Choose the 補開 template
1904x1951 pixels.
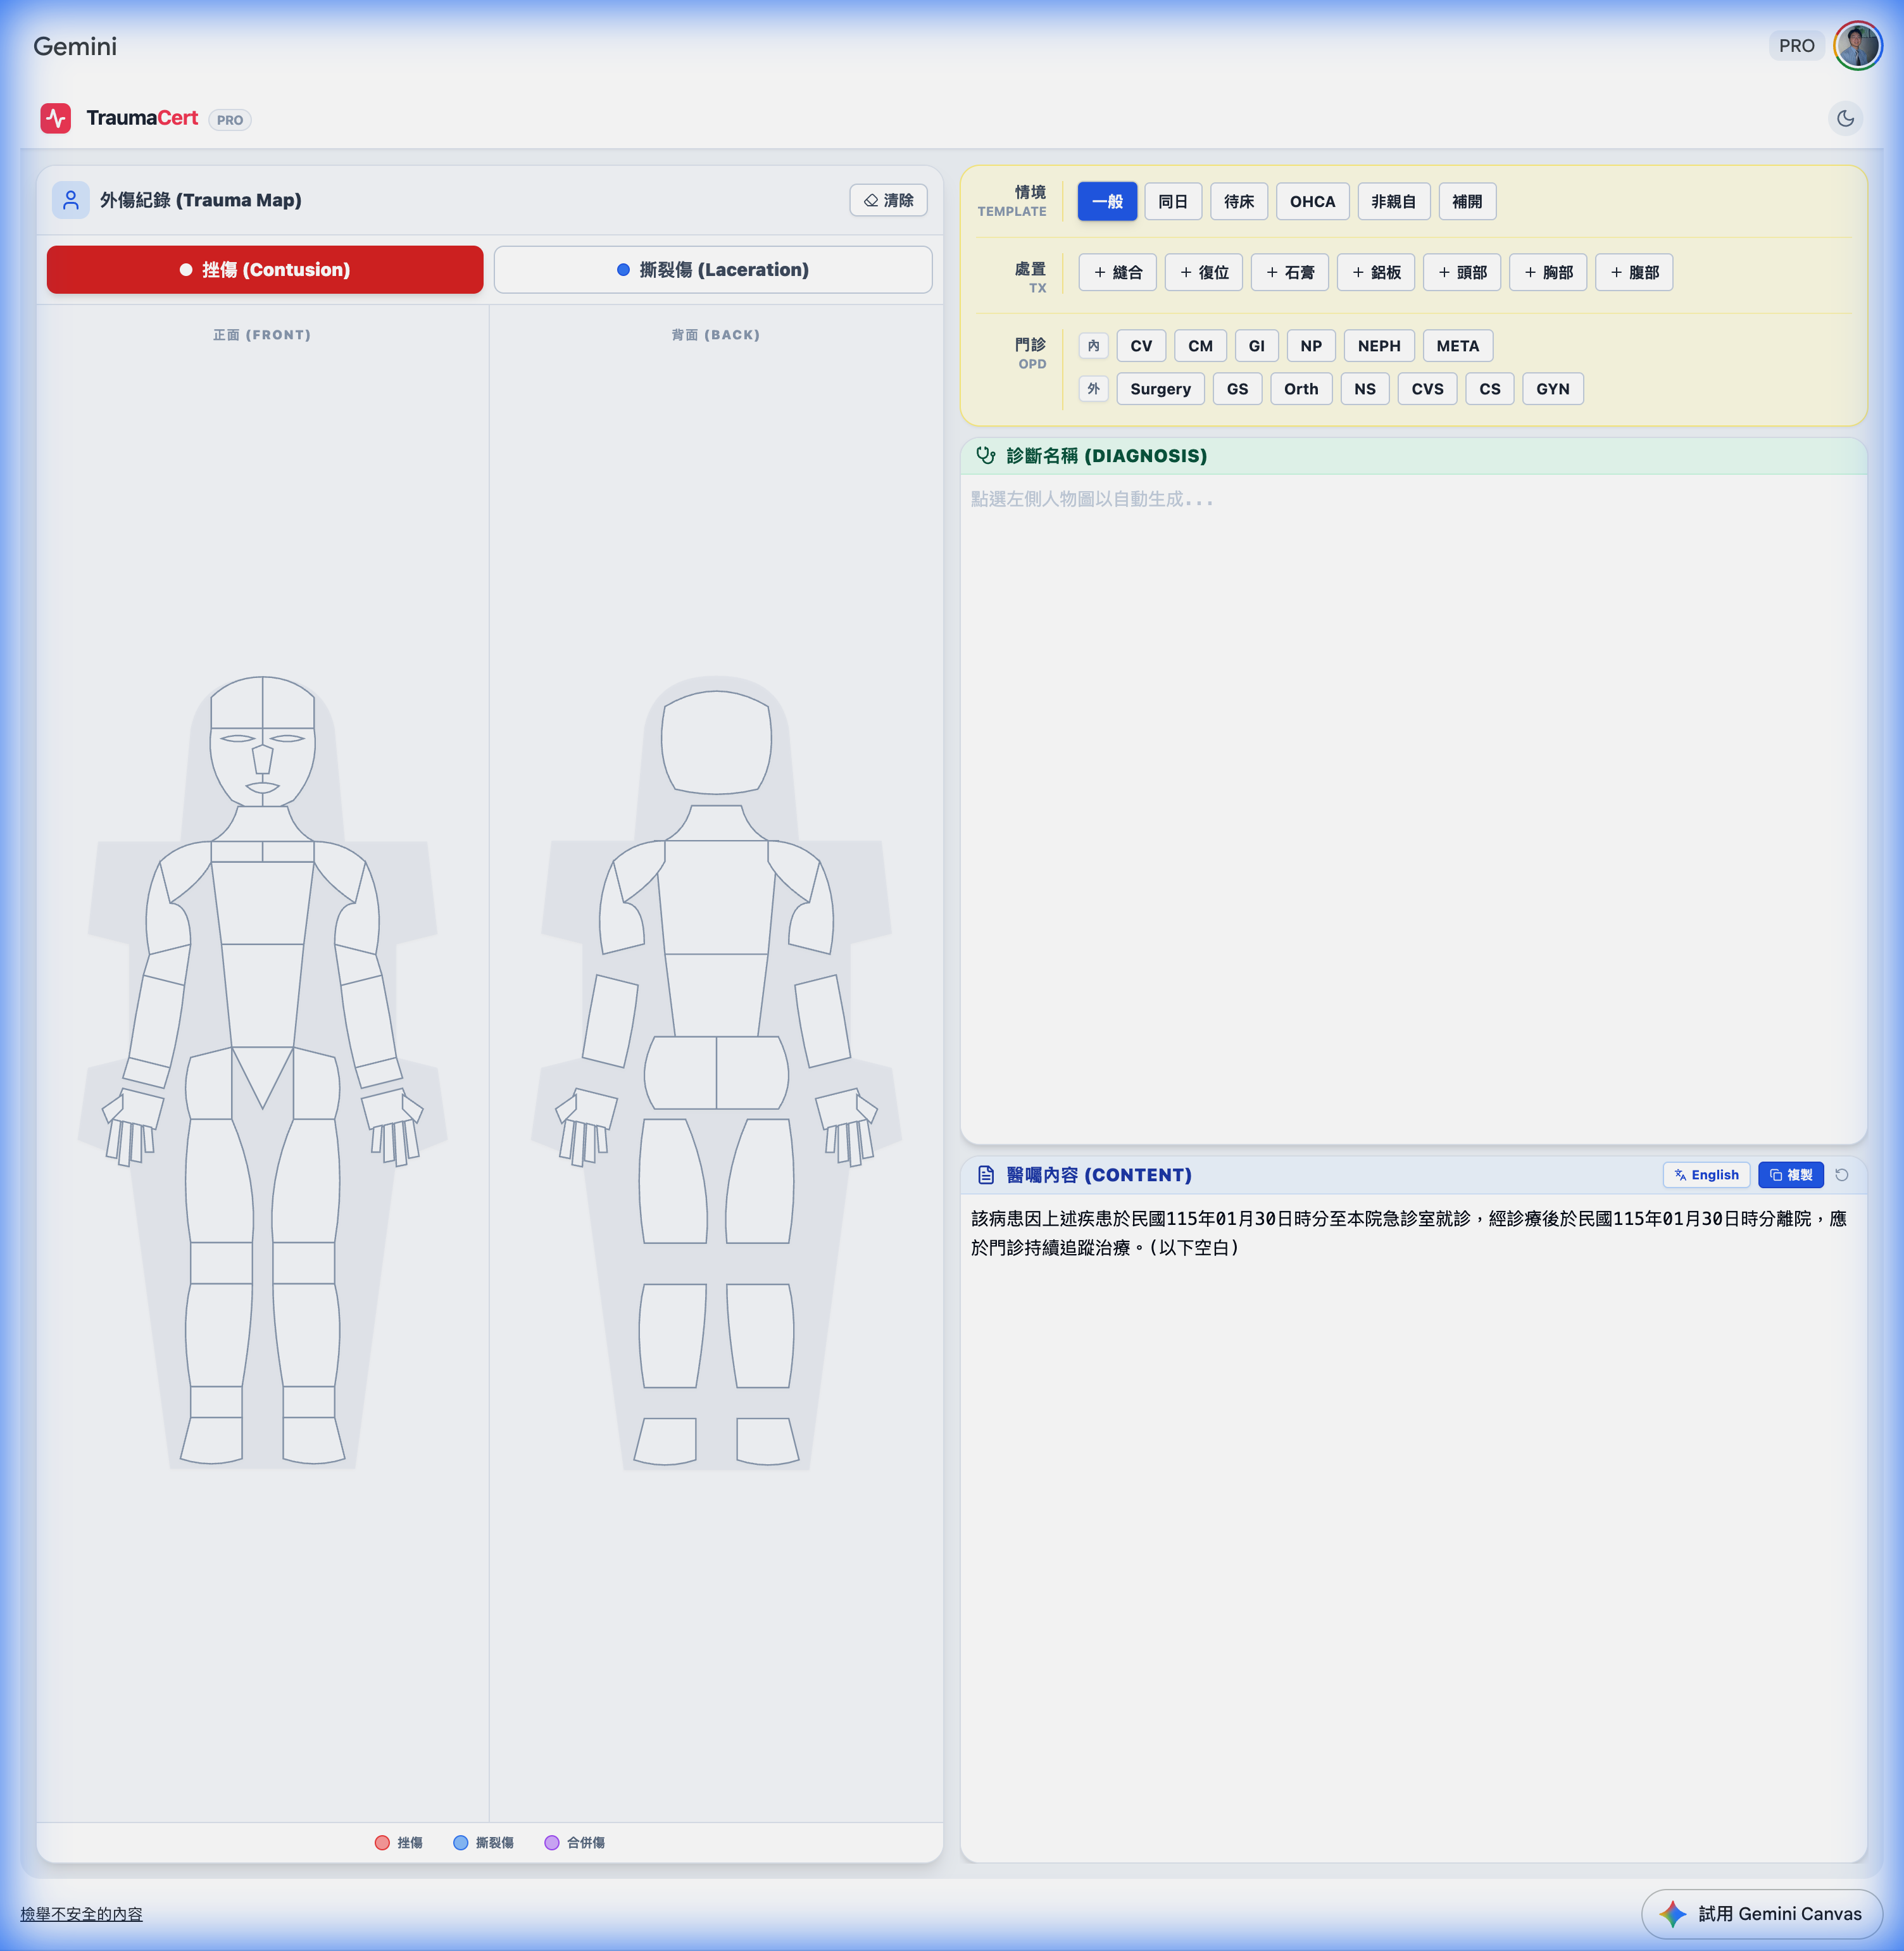(x=1467, y=202)
